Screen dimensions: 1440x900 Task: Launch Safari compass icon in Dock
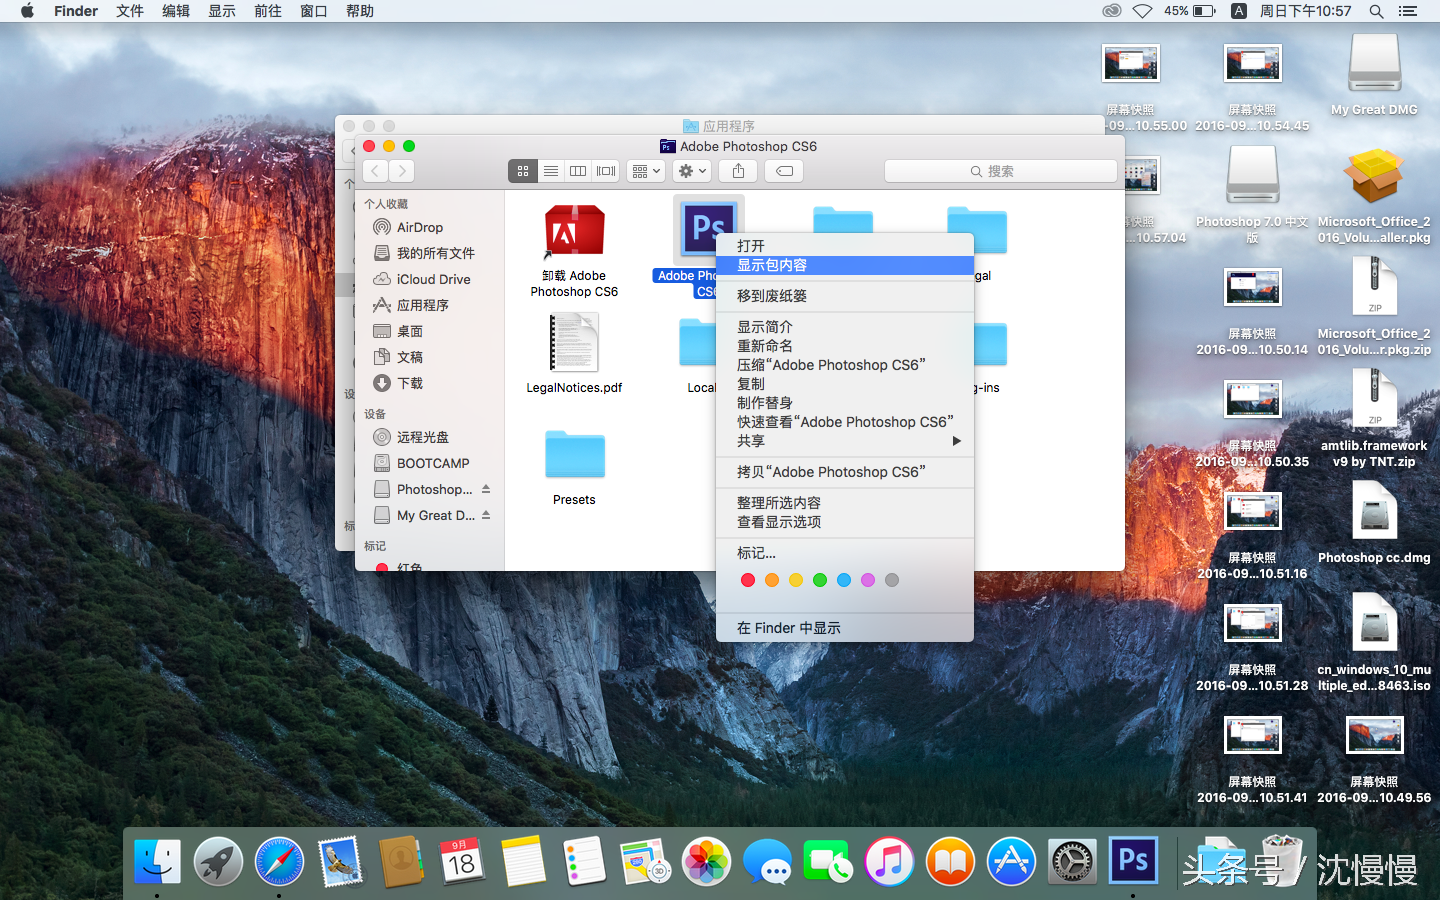(x=279, y=861)
